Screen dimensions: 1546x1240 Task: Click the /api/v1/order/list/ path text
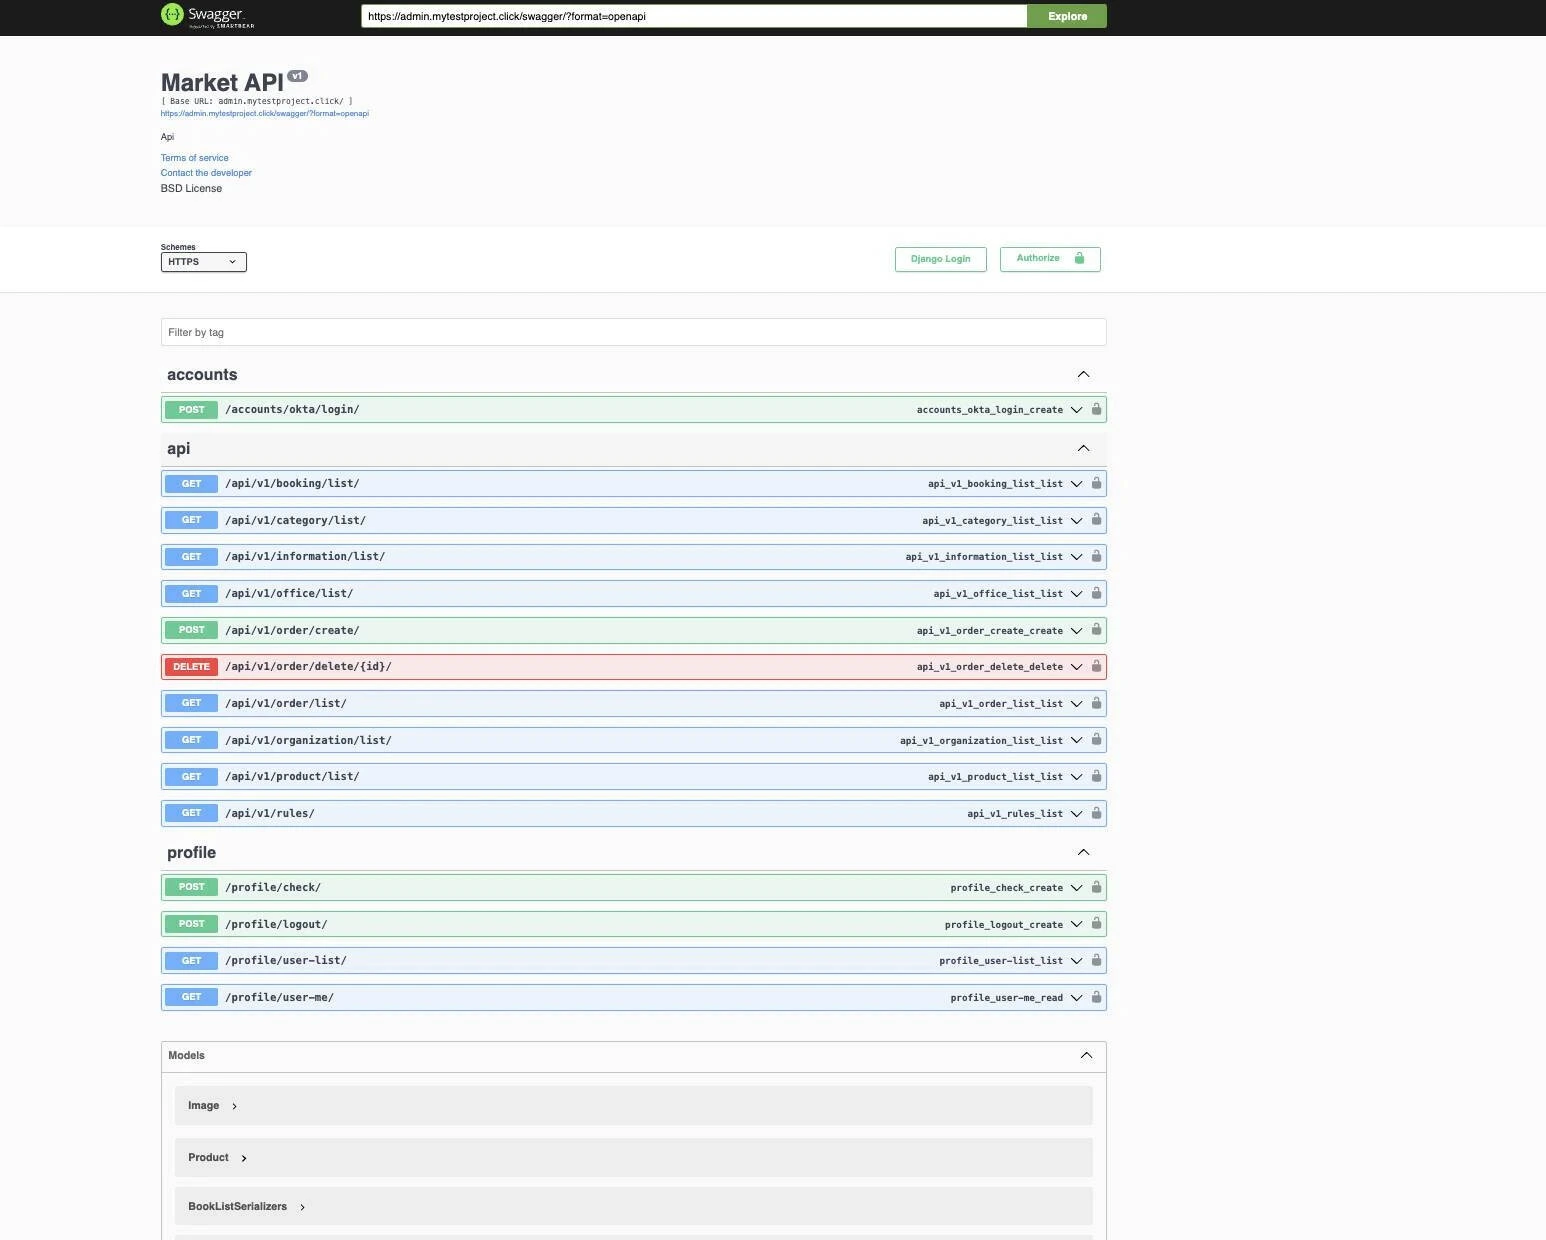click(286, 703)
